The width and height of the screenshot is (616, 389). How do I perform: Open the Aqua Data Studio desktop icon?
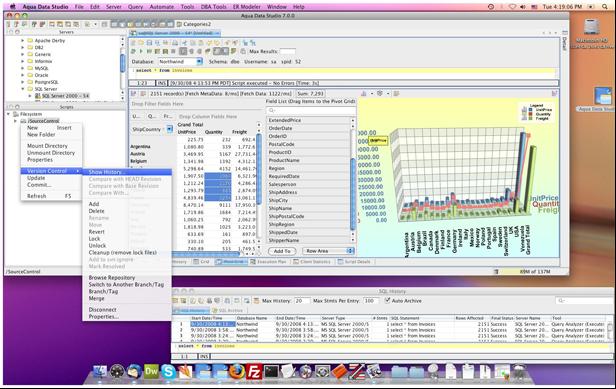point(603,97)
